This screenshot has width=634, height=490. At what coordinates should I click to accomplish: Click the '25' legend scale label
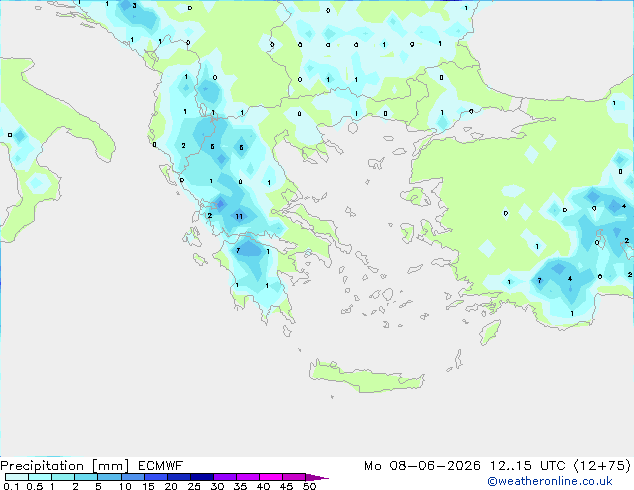point(194,486)
